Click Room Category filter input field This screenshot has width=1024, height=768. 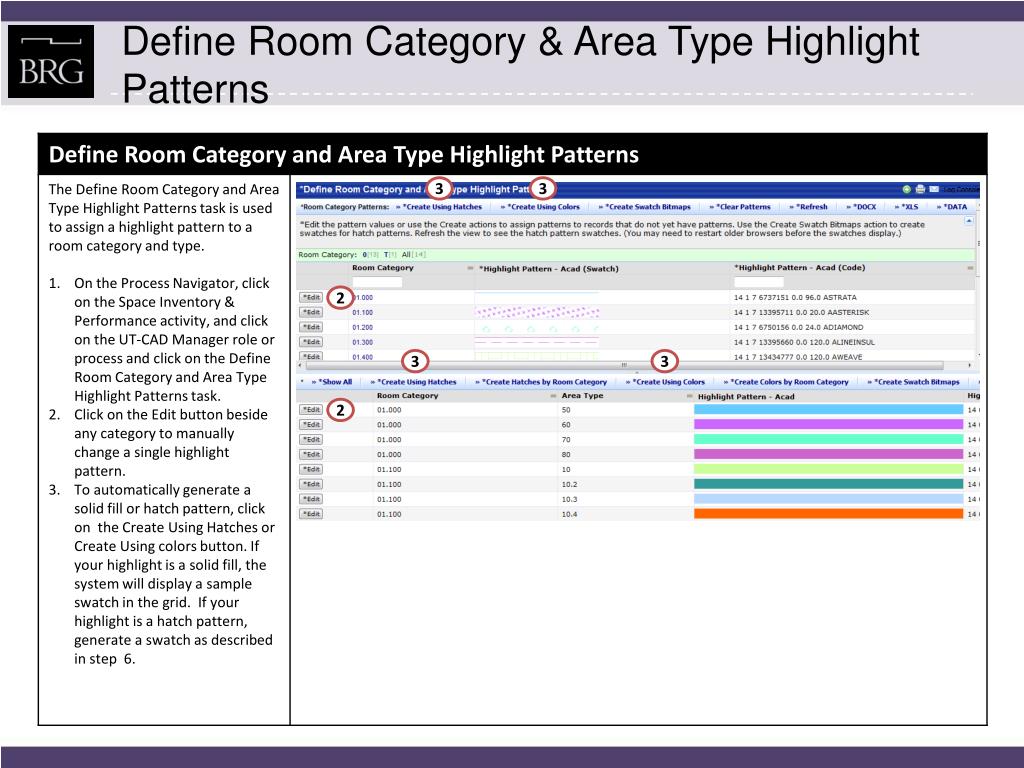click(377, 282)
